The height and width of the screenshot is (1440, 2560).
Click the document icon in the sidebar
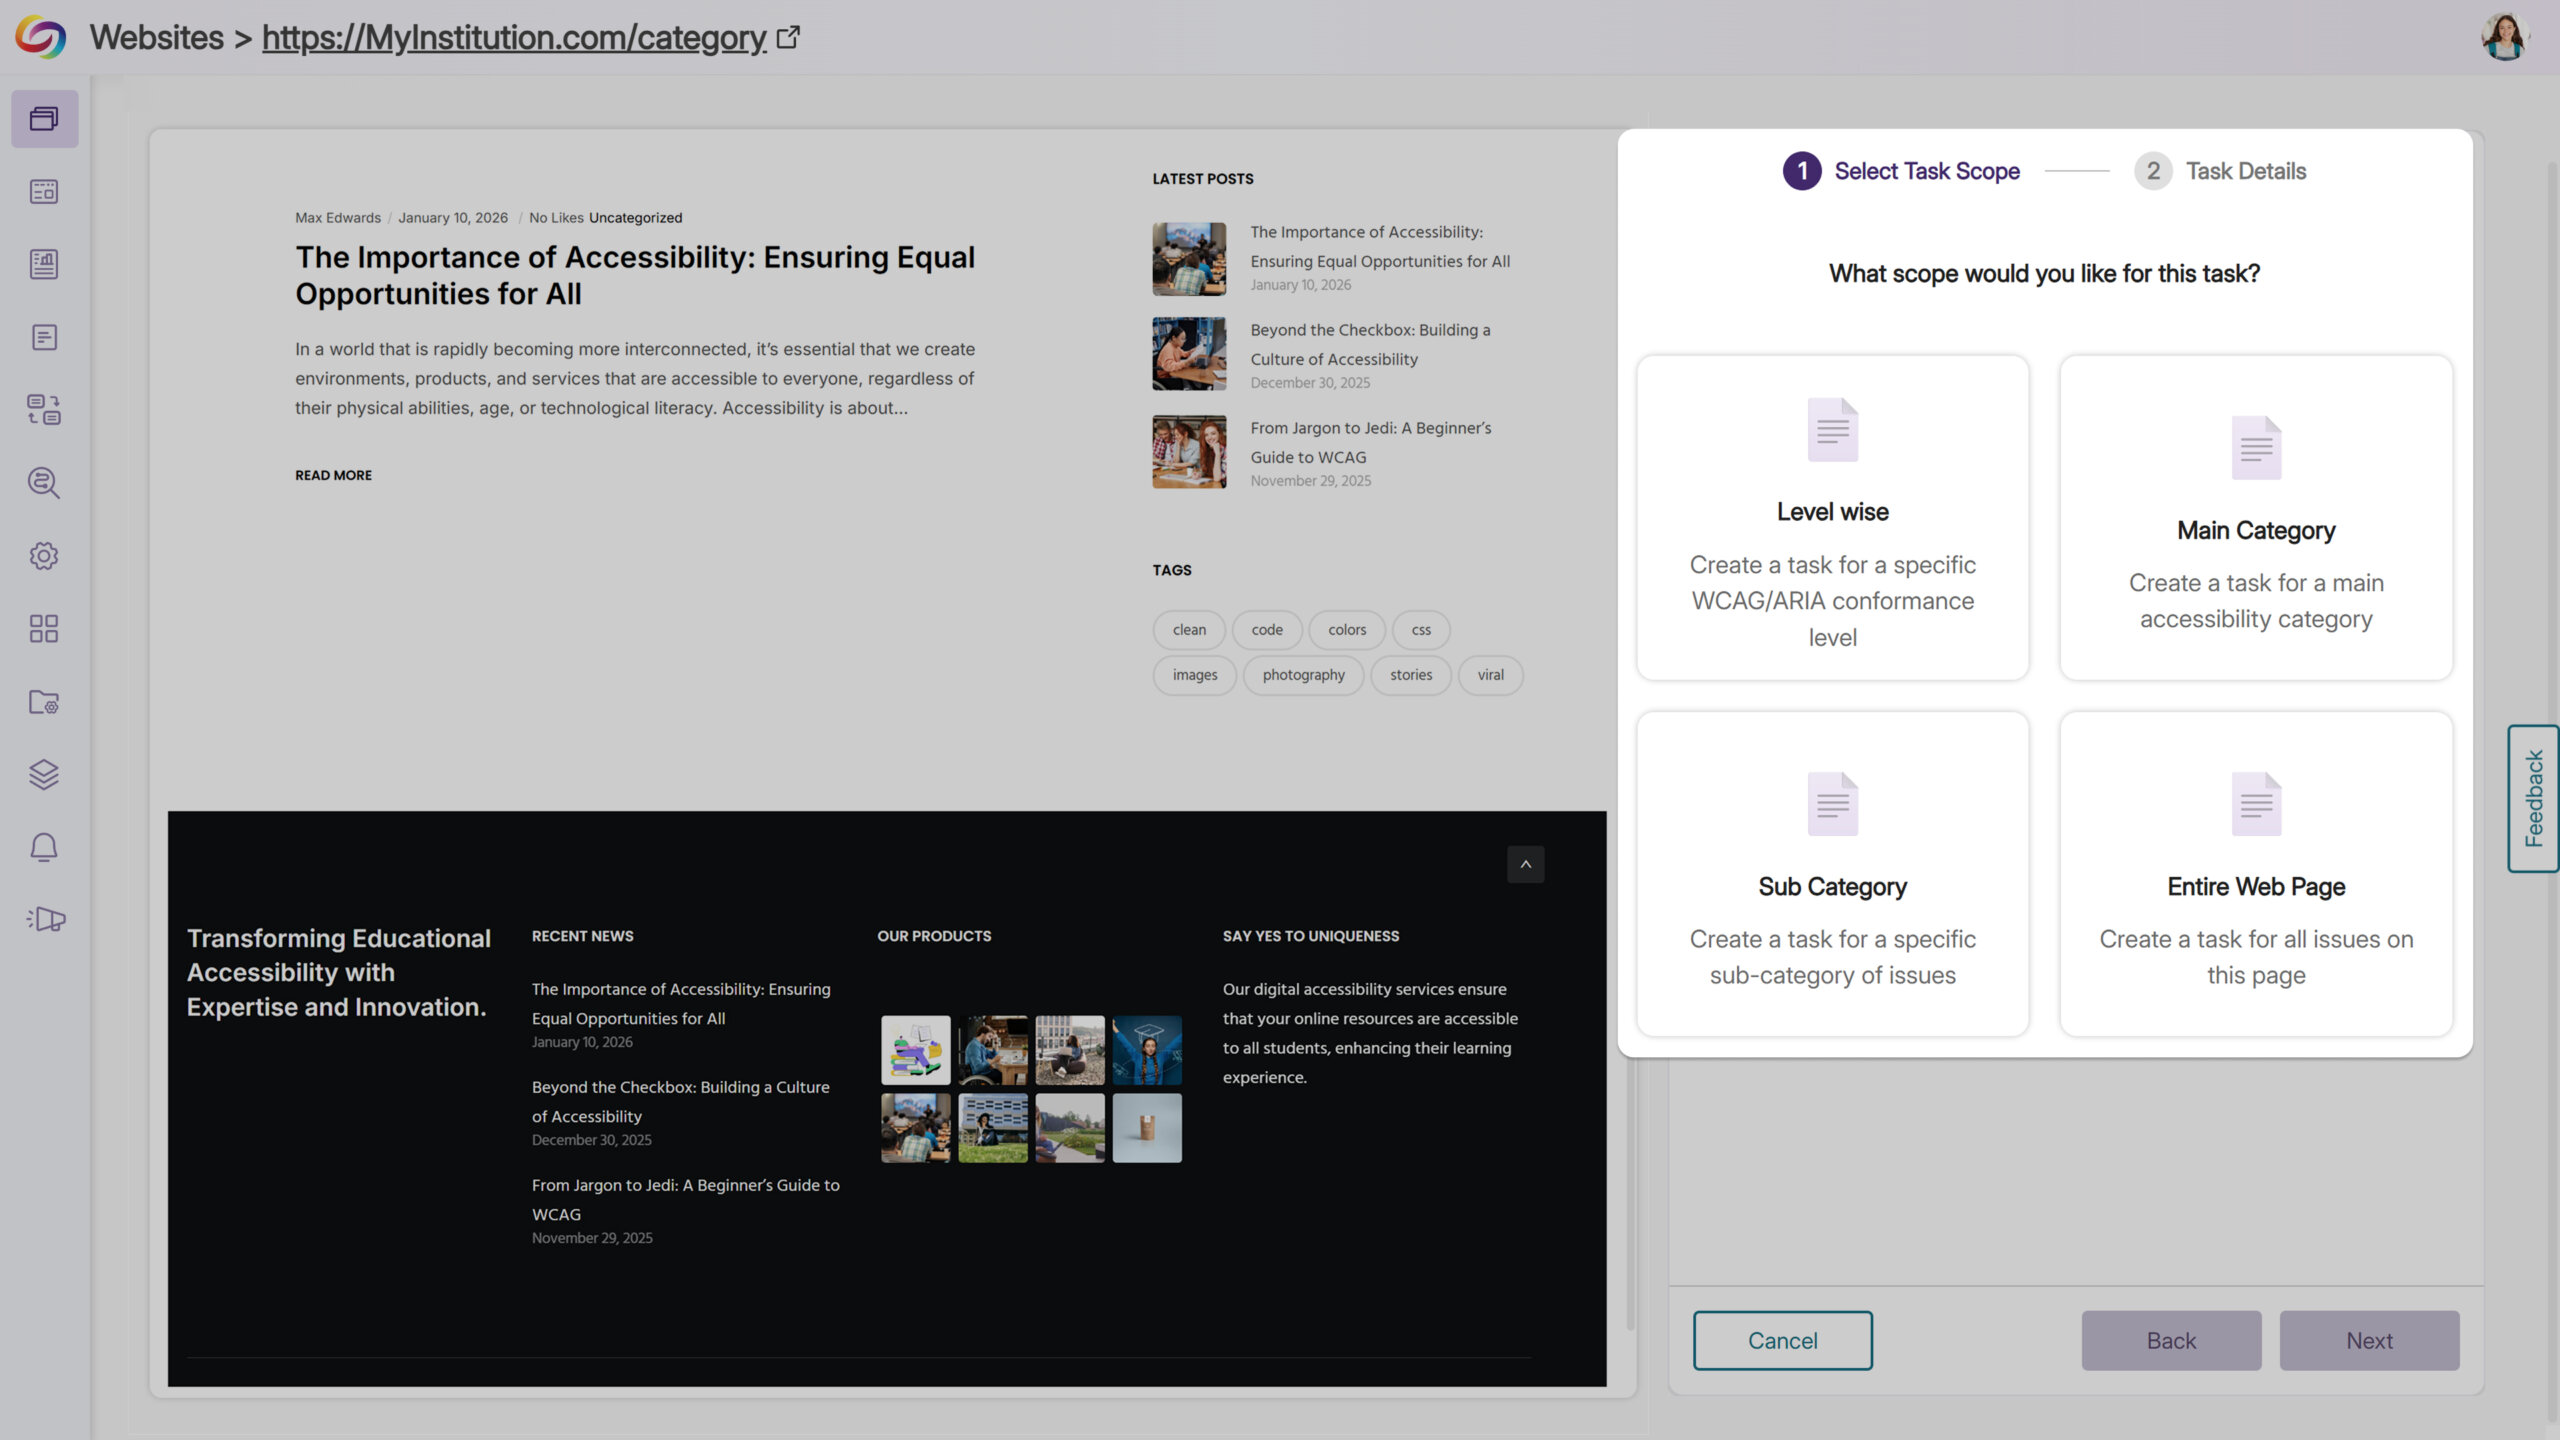pos(44,337)
